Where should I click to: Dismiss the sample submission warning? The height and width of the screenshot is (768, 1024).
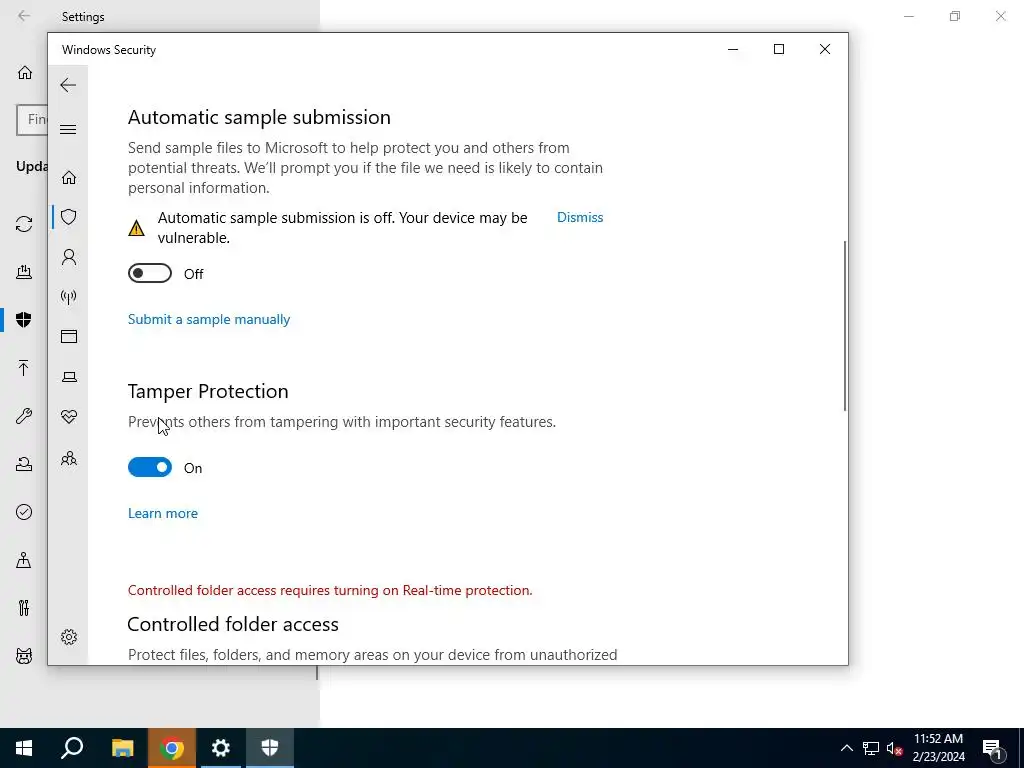pos(580,217)
